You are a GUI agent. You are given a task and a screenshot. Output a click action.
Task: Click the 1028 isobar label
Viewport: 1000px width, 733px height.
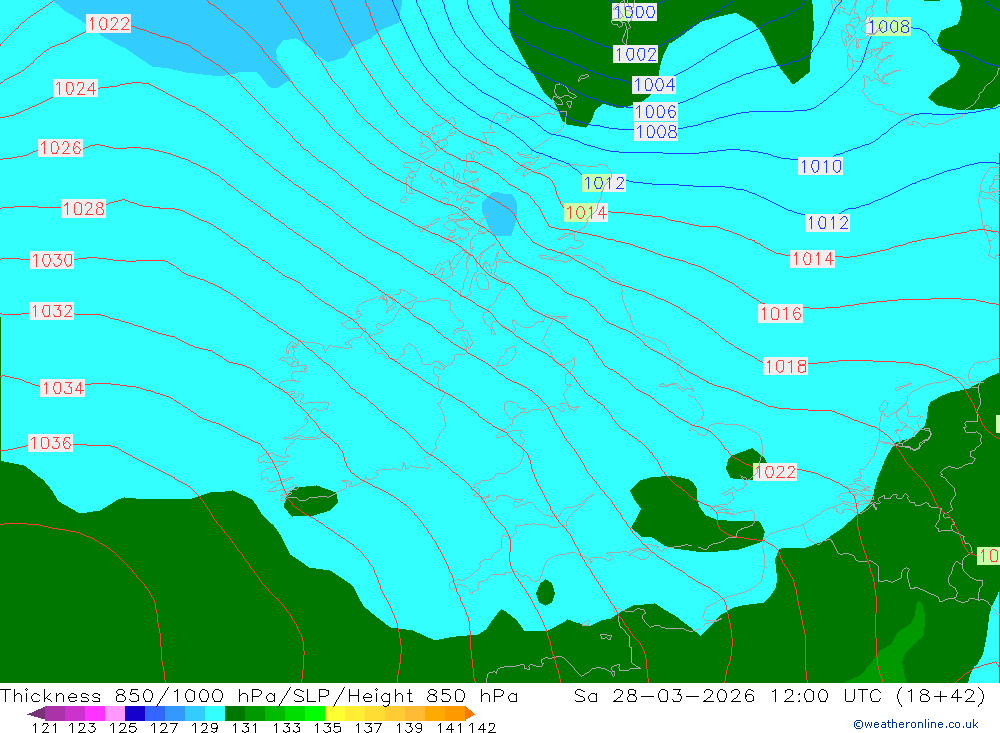click(x=84, y=209)
